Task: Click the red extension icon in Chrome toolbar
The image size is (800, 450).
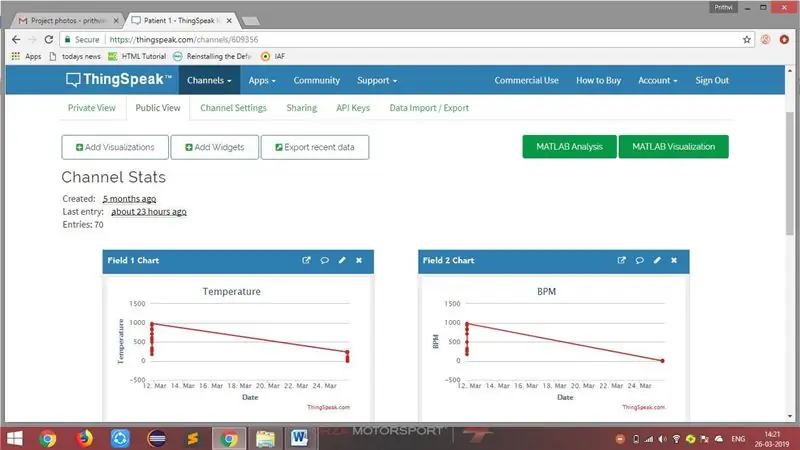Action: [784, 39]
